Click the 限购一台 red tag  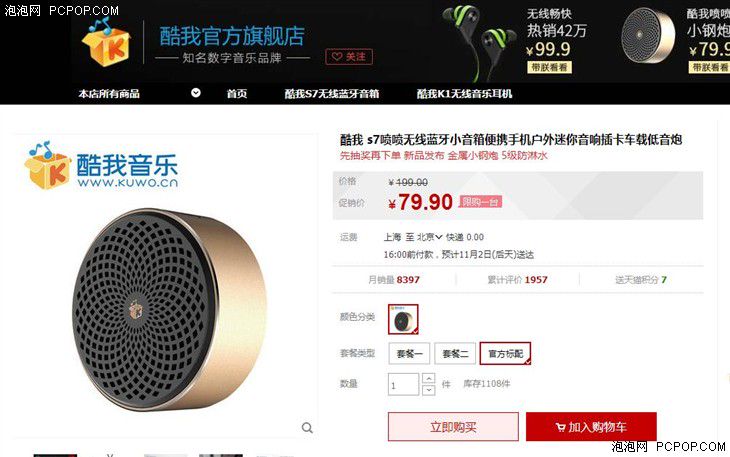(480, 202)
